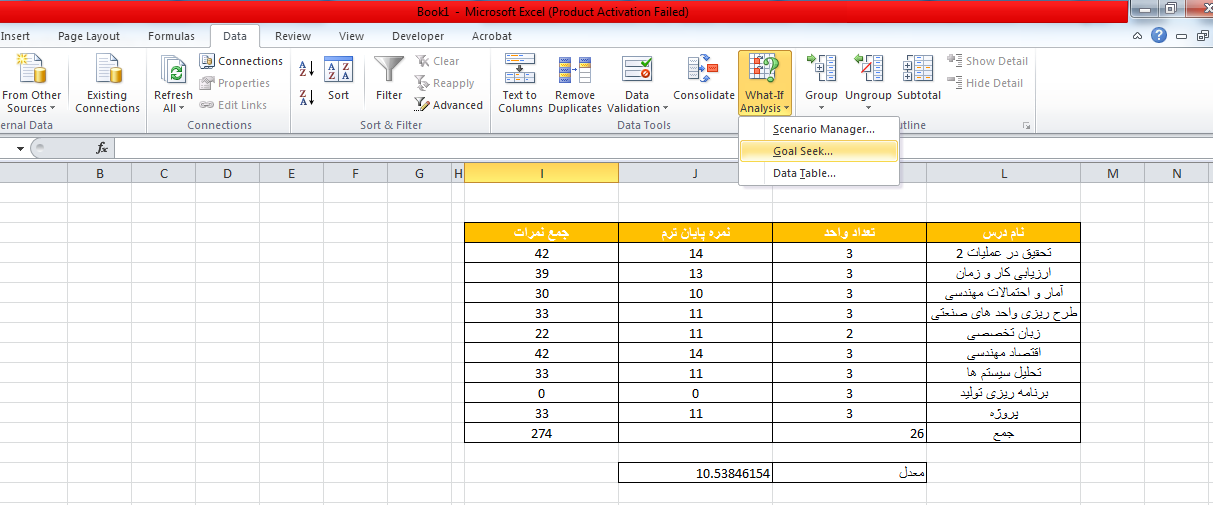Open the Developer tab

coord(417,36)
